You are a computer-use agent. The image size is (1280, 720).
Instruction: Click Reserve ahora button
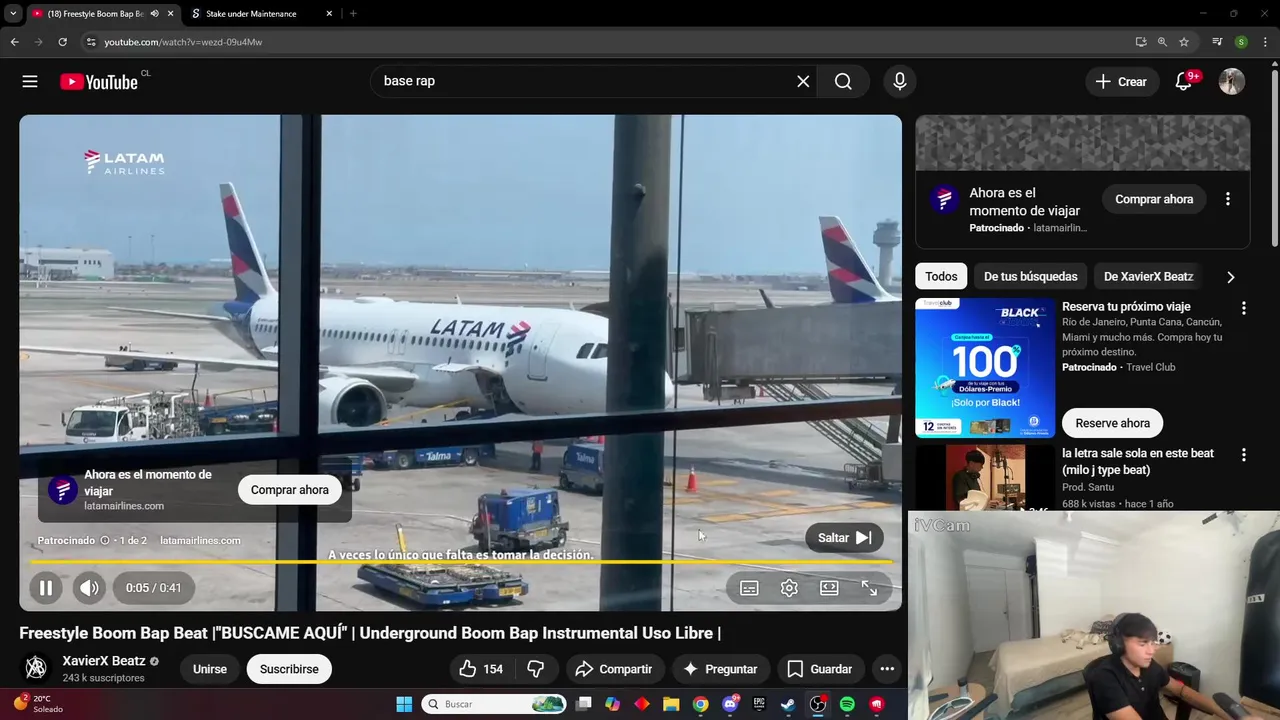click(1112, 423)
